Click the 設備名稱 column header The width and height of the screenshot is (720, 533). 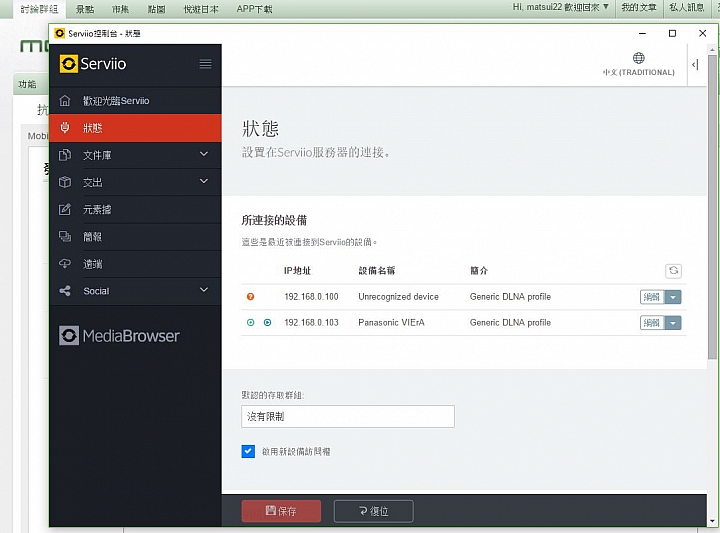tap(377, 270)
